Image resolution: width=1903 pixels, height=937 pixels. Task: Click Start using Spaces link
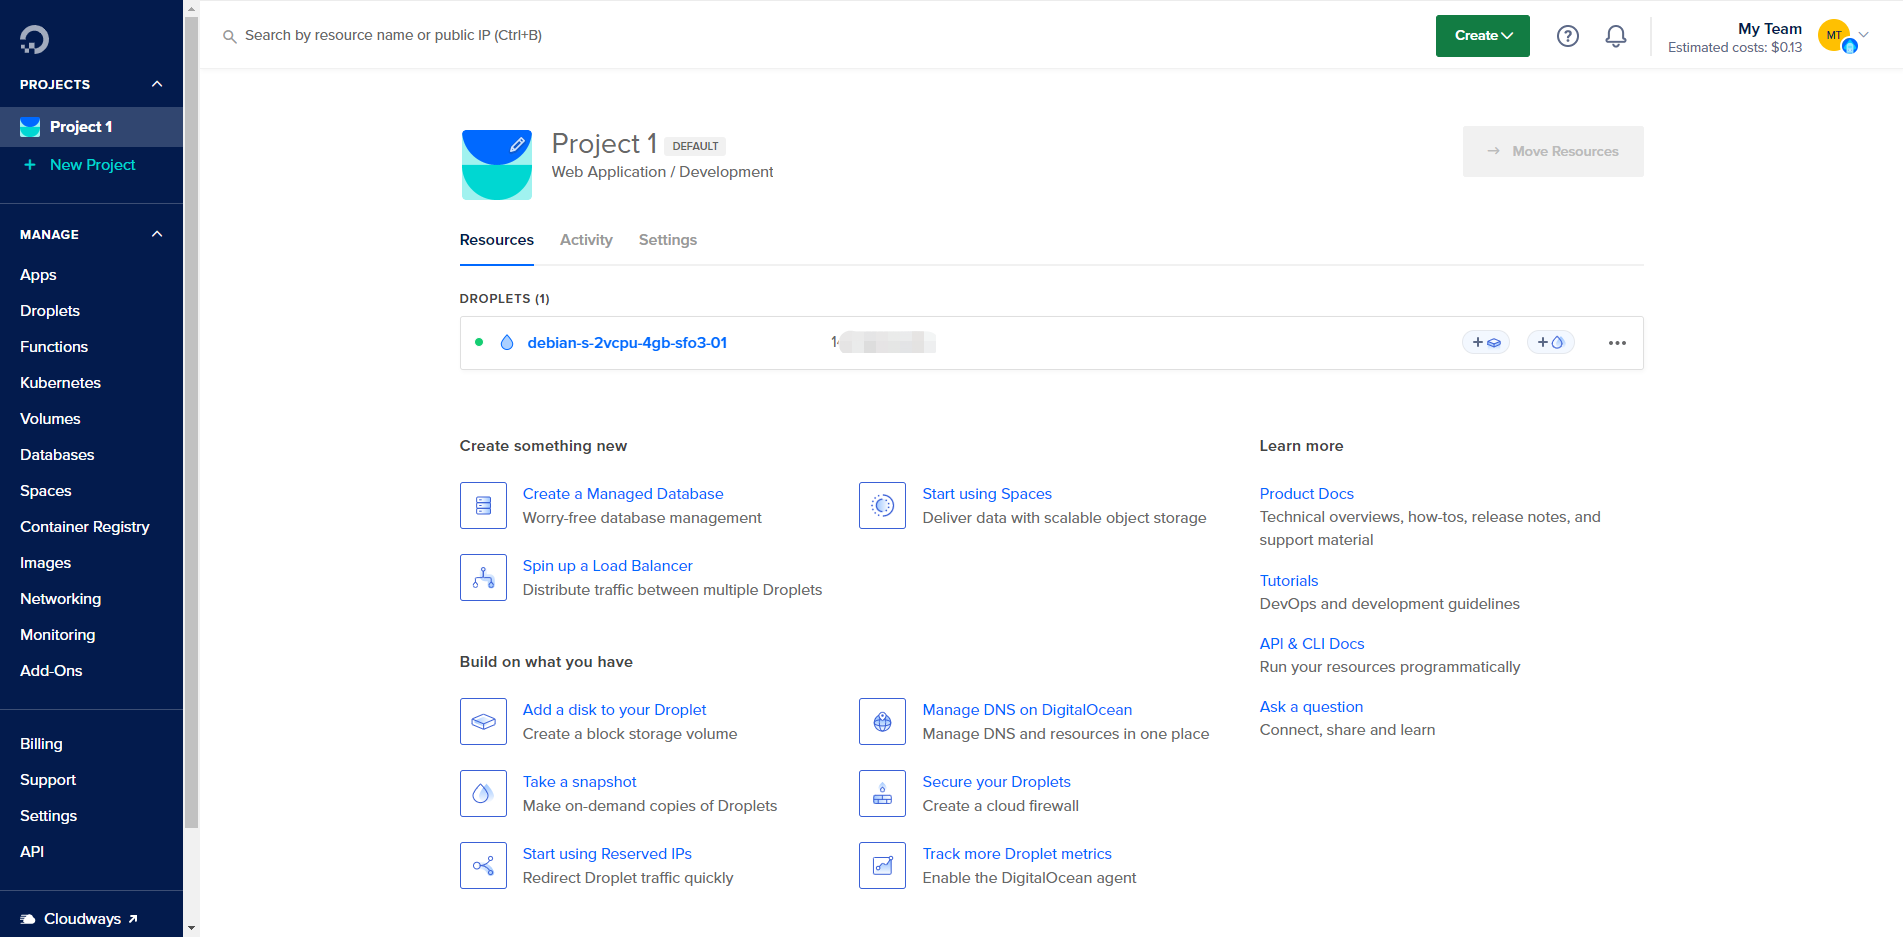(x=987, y=494)
